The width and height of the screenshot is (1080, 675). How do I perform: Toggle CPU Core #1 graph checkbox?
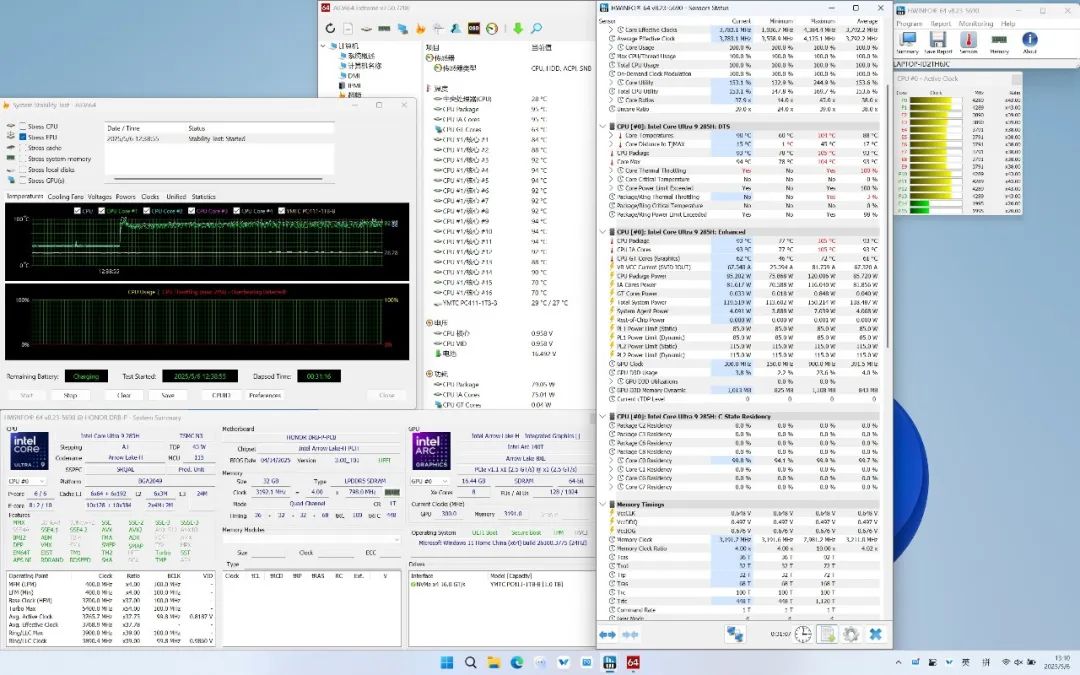pyautogui.click(x=102, y=211)
